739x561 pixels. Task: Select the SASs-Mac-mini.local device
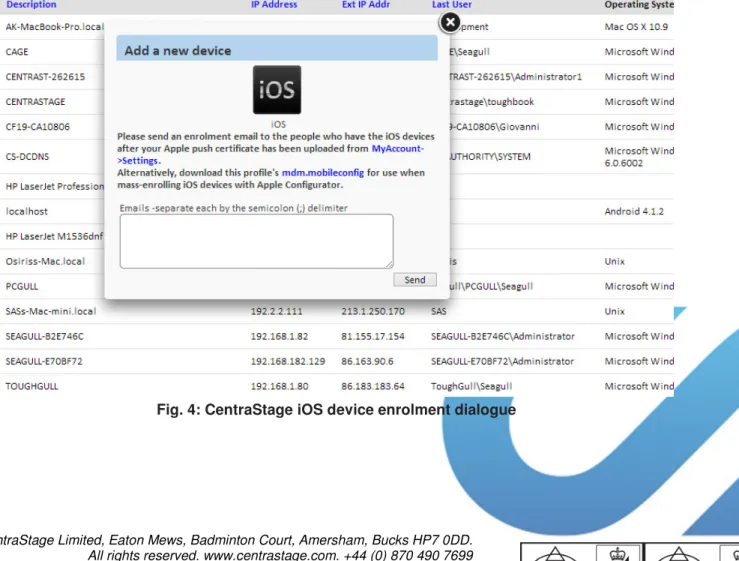[51, 311]
